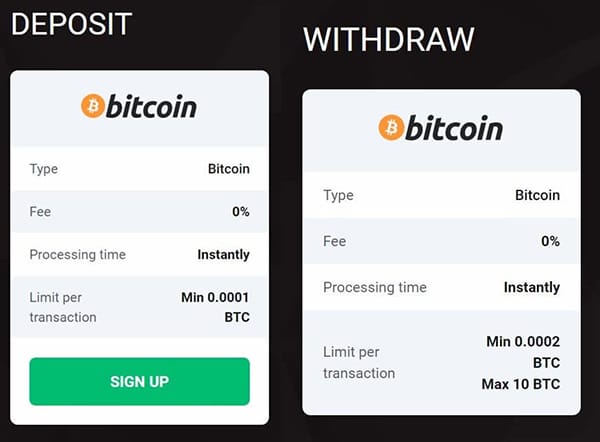Click the bitcoin wordmark in the Deposit card
This screenshot has width=600, height=442.
[x=151, y=106]
